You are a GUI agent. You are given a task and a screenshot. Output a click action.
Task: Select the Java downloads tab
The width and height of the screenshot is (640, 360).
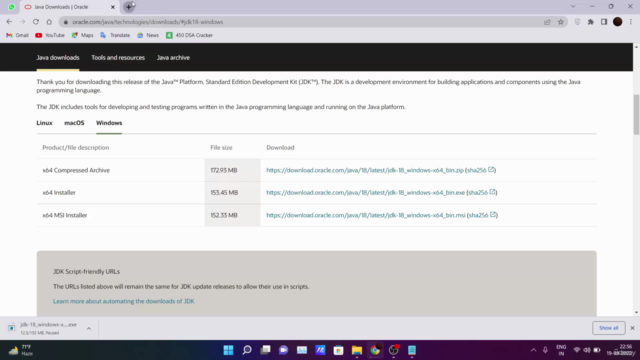[58, 58]
